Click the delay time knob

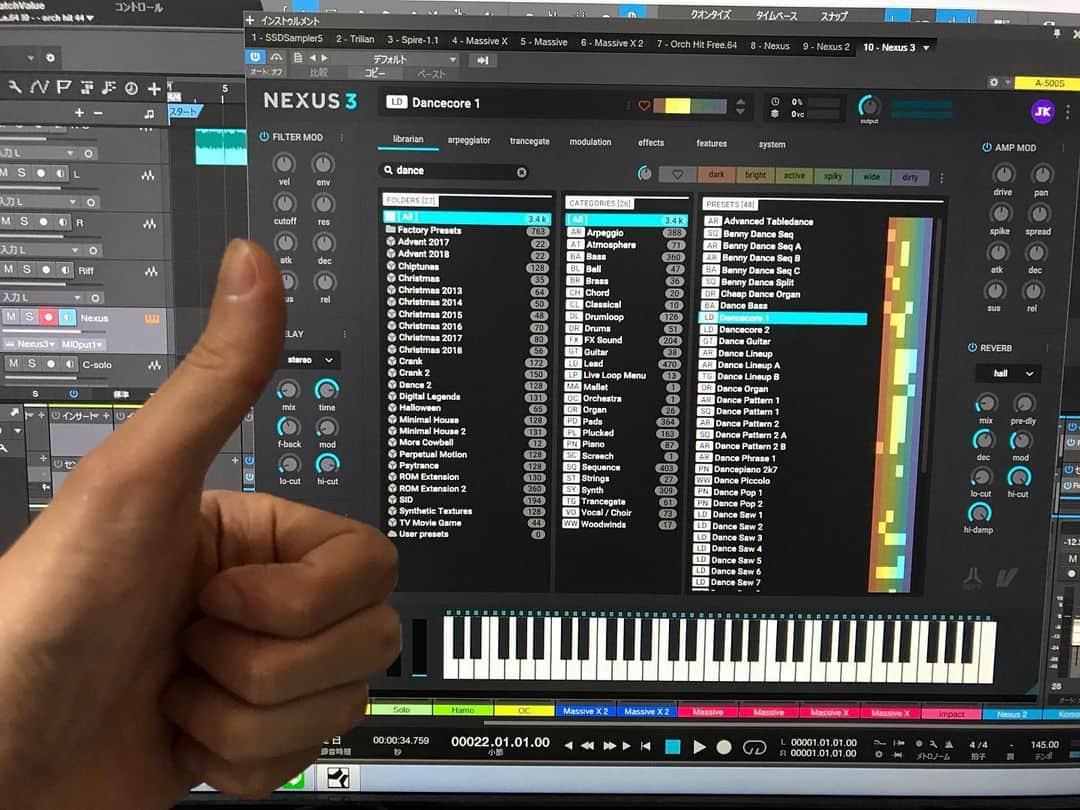(x=326, y=390)
